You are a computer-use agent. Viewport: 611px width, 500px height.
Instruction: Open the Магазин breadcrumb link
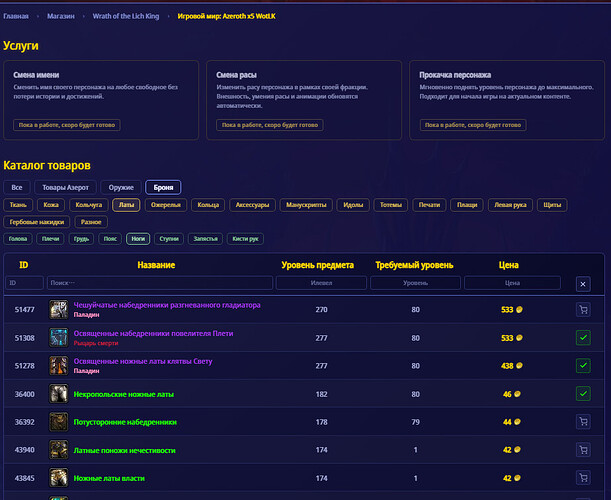61,16
